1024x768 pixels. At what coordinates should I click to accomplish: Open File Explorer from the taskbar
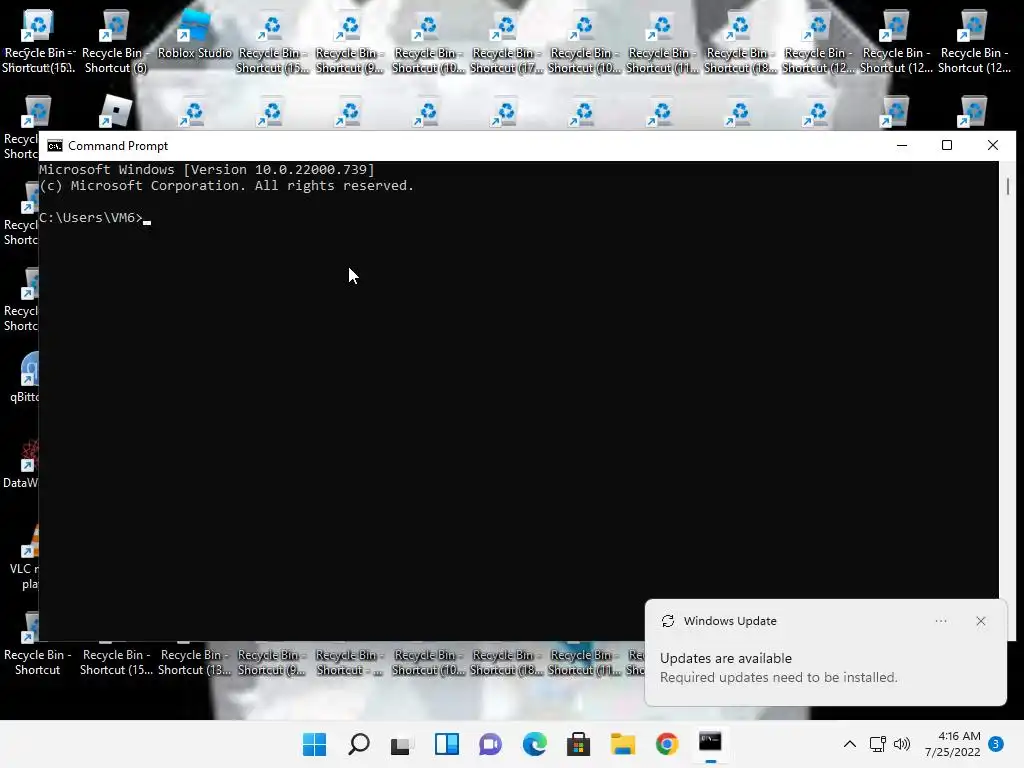tap(622, 744)
